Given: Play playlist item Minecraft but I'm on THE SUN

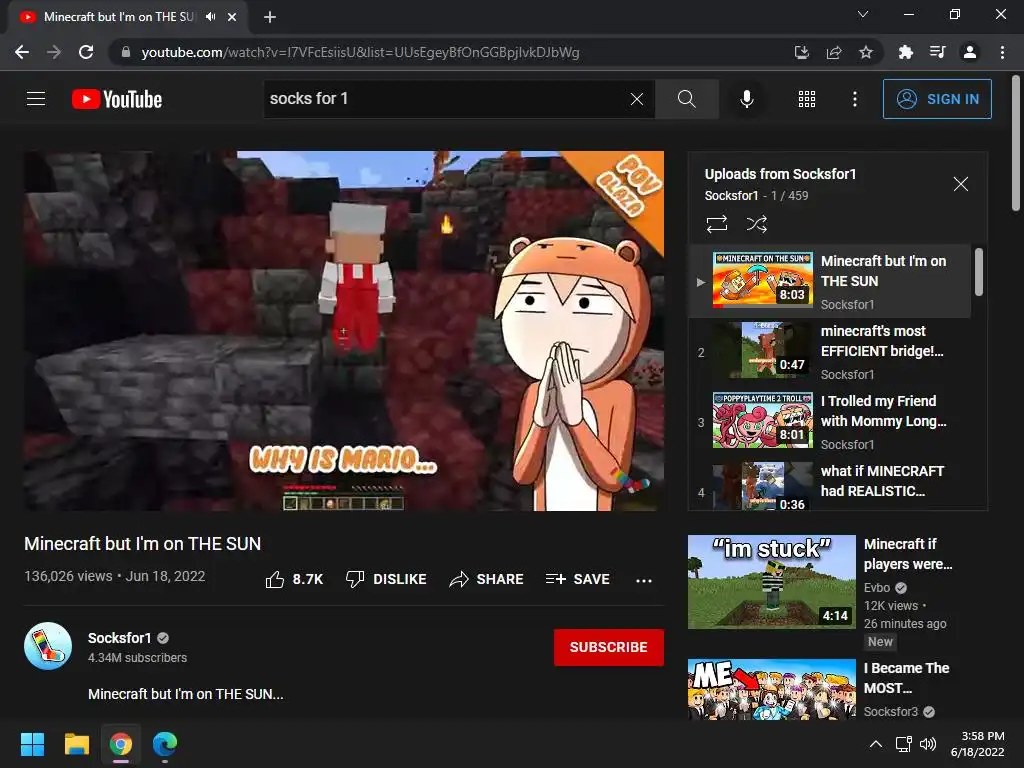Looking at the screenshot, I should 829,281.
